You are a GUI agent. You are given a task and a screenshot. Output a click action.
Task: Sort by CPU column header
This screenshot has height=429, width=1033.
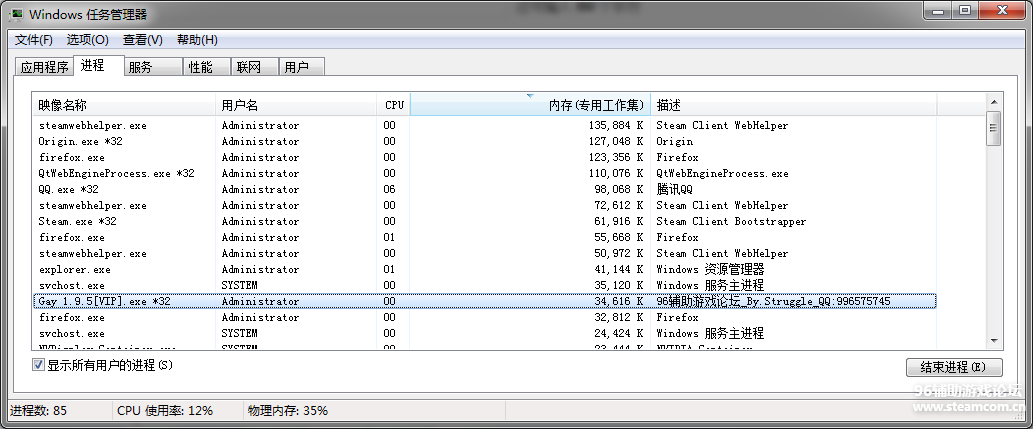coord(394,105)
